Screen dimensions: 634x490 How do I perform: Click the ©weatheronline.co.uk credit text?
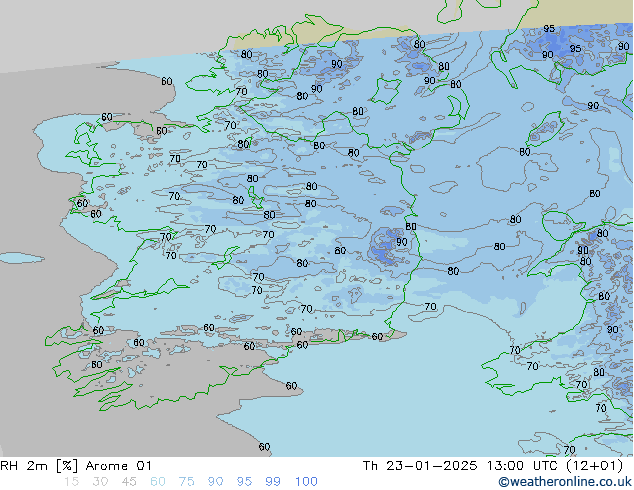565,482
